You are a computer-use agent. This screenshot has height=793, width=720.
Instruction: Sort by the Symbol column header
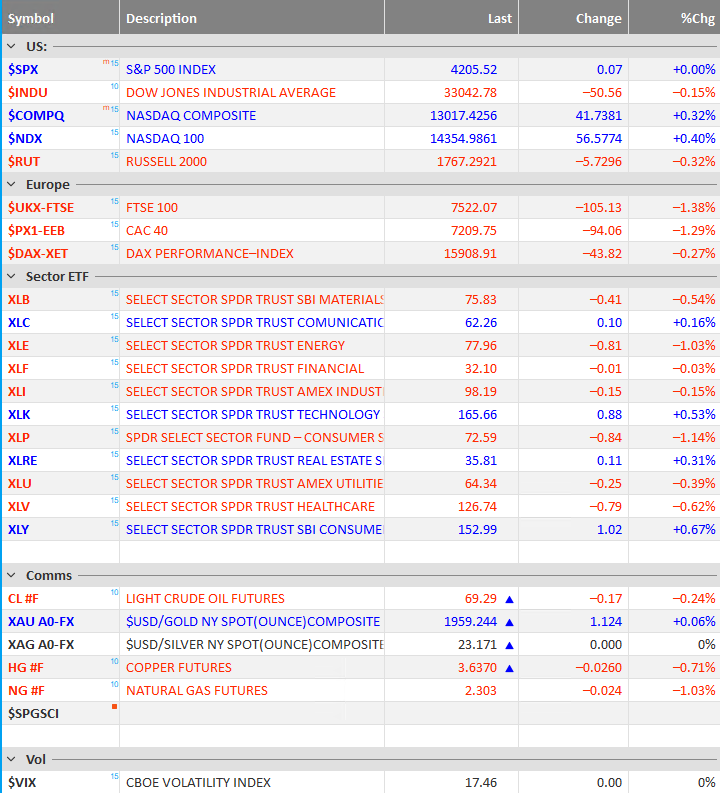point(31,19)
